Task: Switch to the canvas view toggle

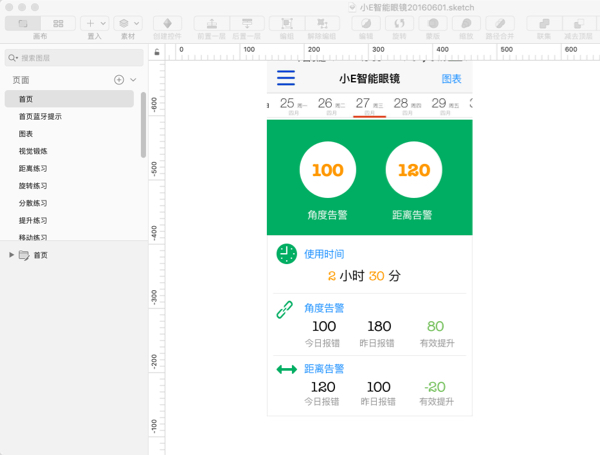Action: pos(23,22)
